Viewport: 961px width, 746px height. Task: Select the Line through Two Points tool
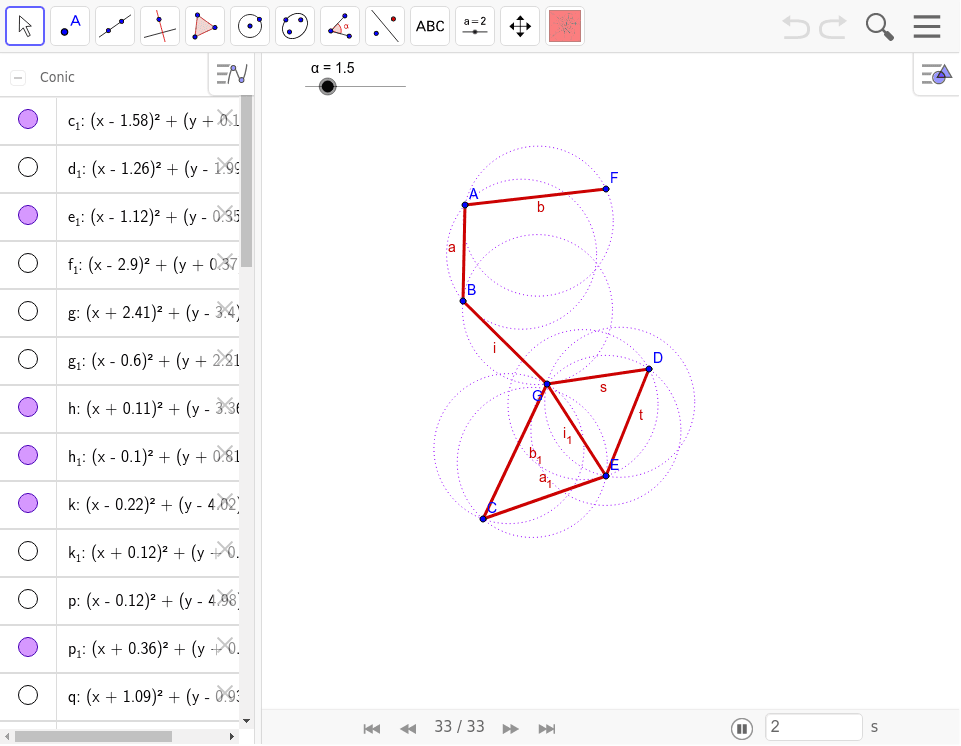click(x=114, y=25)
